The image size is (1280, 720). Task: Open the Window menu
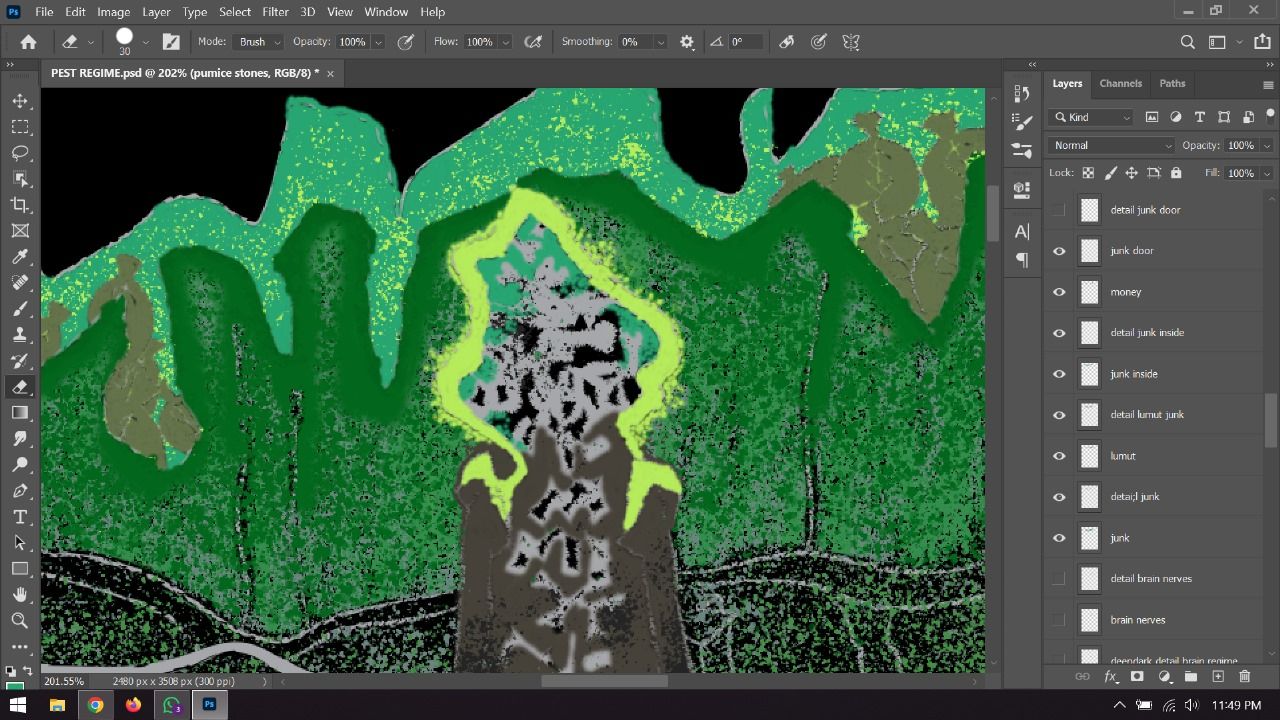386,12
